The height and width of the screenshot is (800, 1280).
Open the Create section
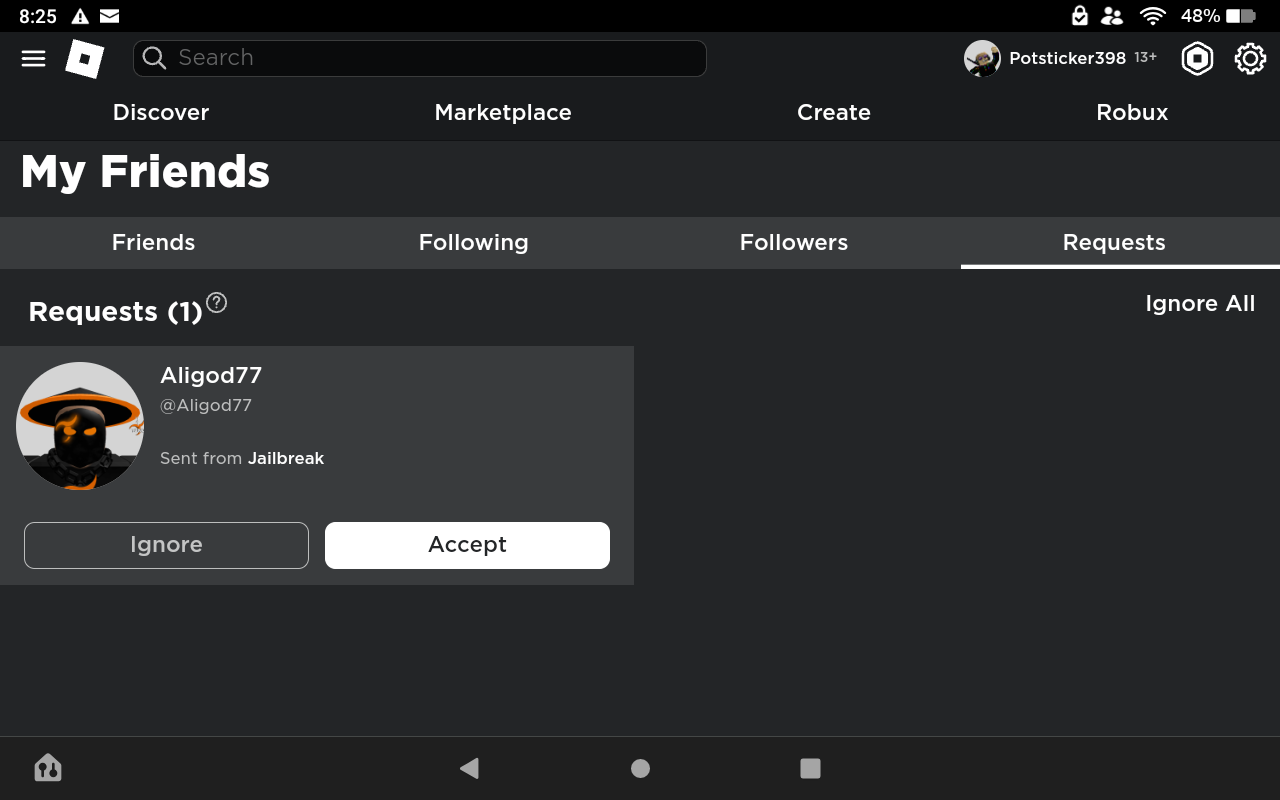pos(834,113)
